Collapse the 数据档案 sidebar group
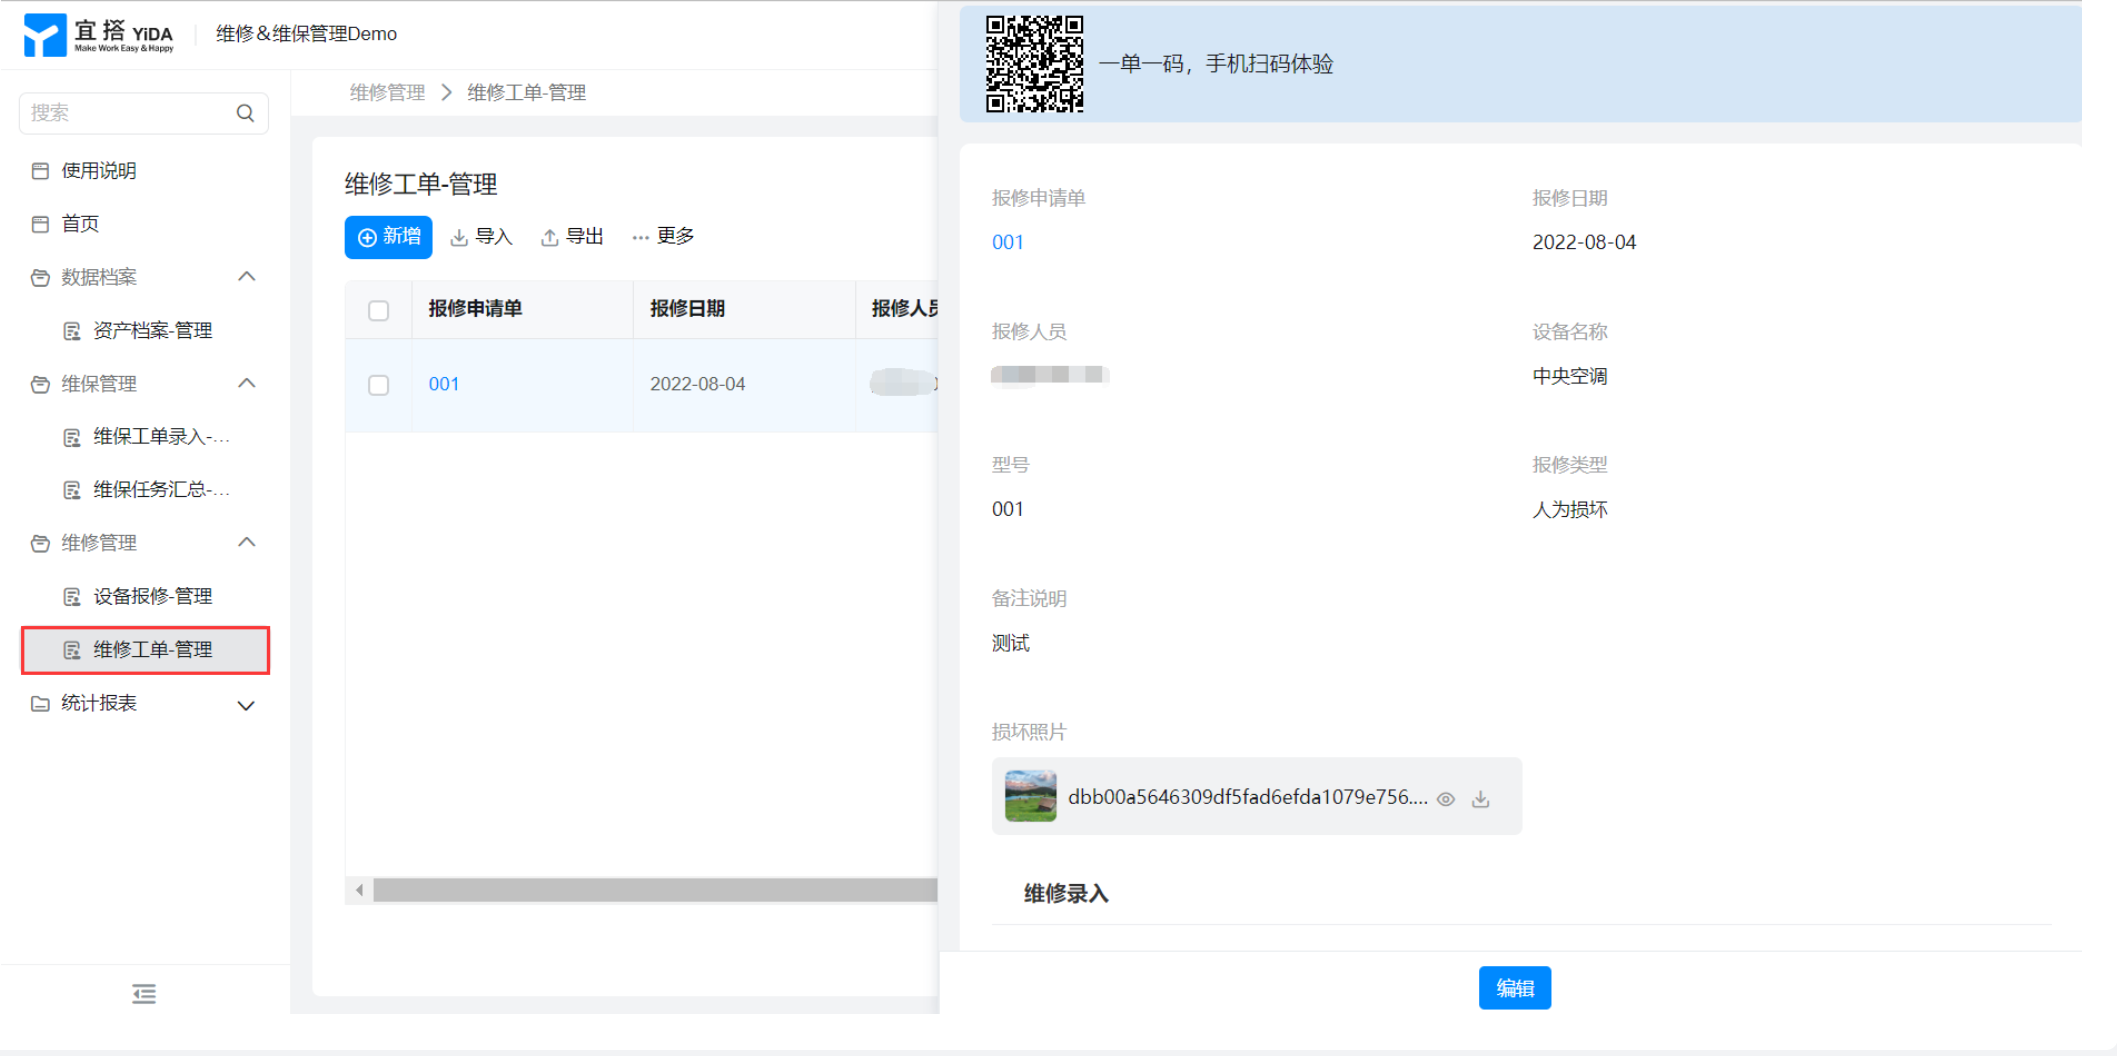Image resolution: width=2117 pixels, height=1056 pixels. (246, 277)
